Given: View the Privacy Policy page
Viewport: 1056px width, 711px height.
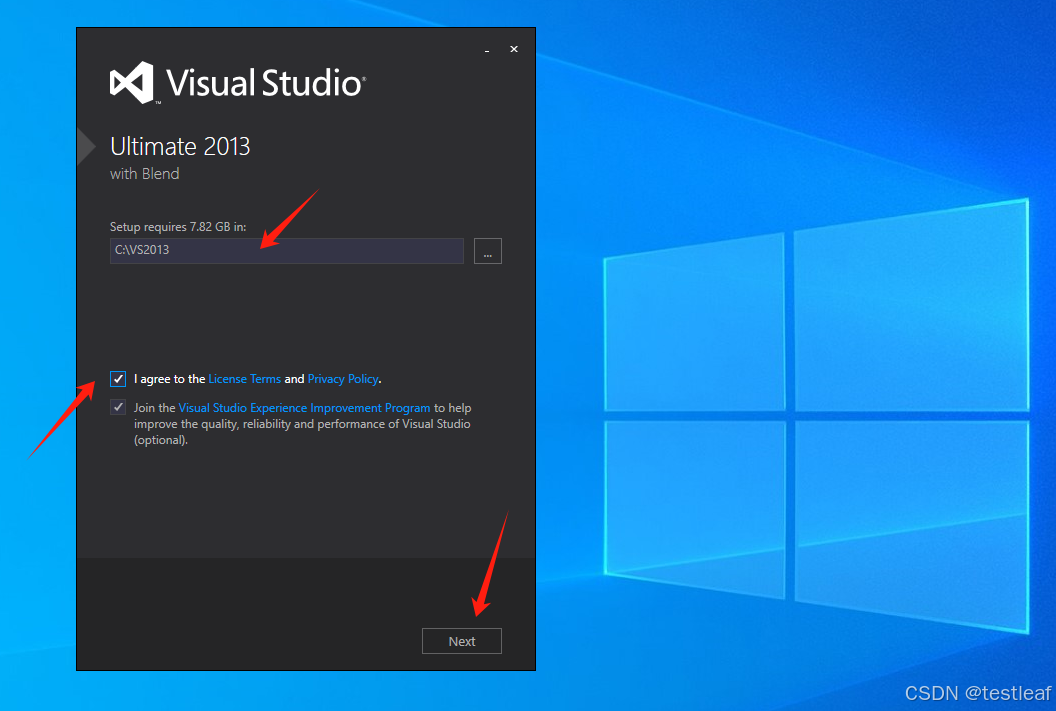Looking at the screenshot, I should (x=343, y=378).
